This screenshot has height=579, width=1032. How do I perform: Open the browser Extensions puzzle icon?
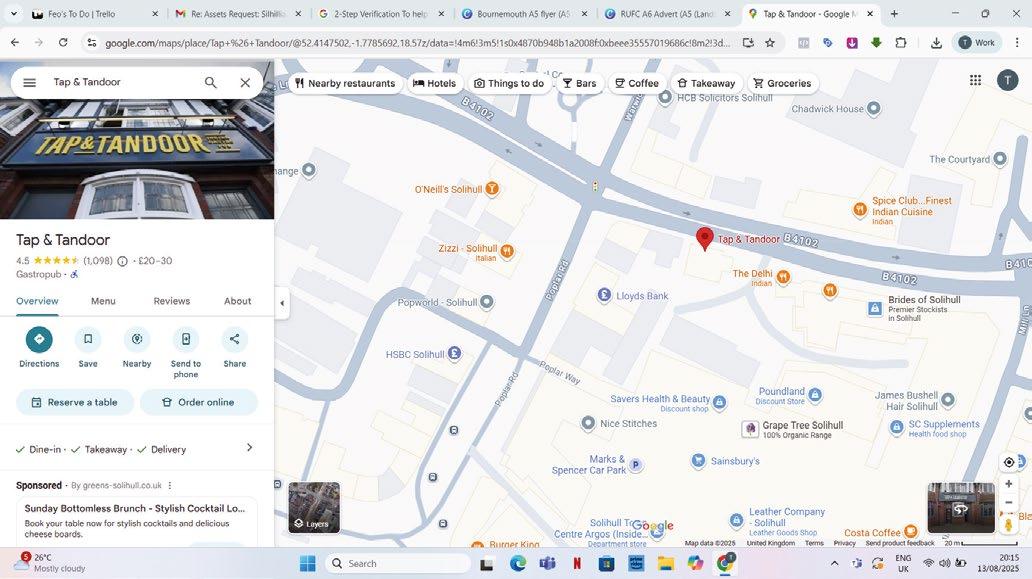tap(900, 43)
